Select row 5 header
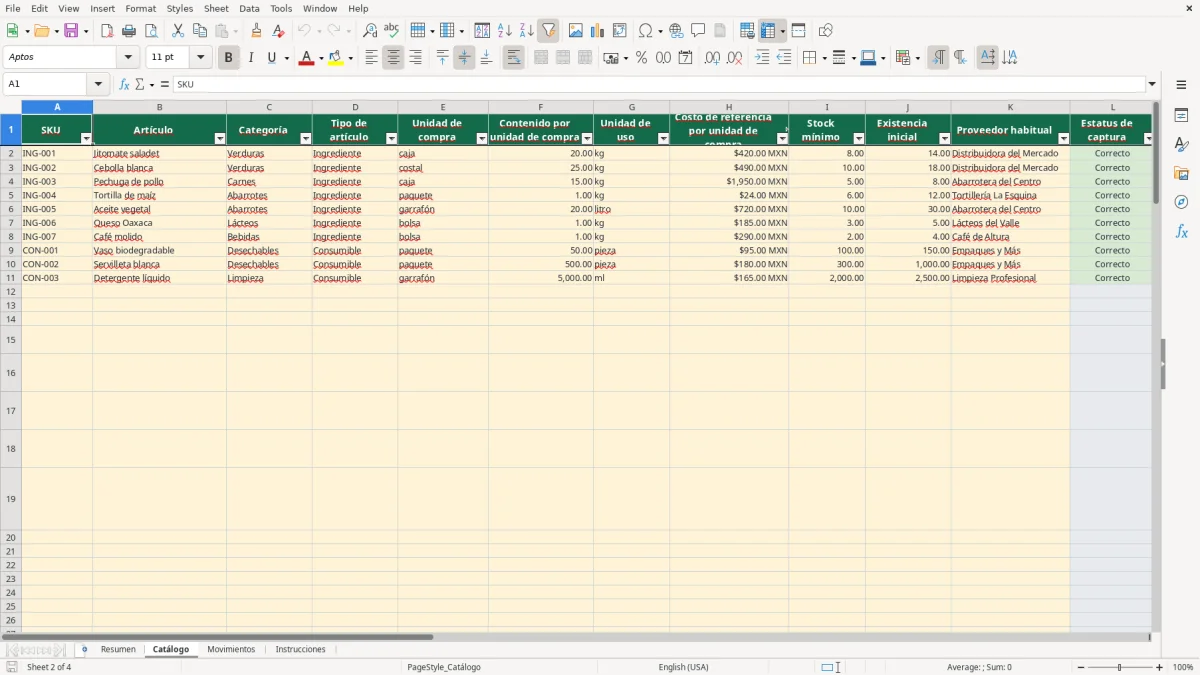Viewport: 1200px width, 675px height. point(10,195)
